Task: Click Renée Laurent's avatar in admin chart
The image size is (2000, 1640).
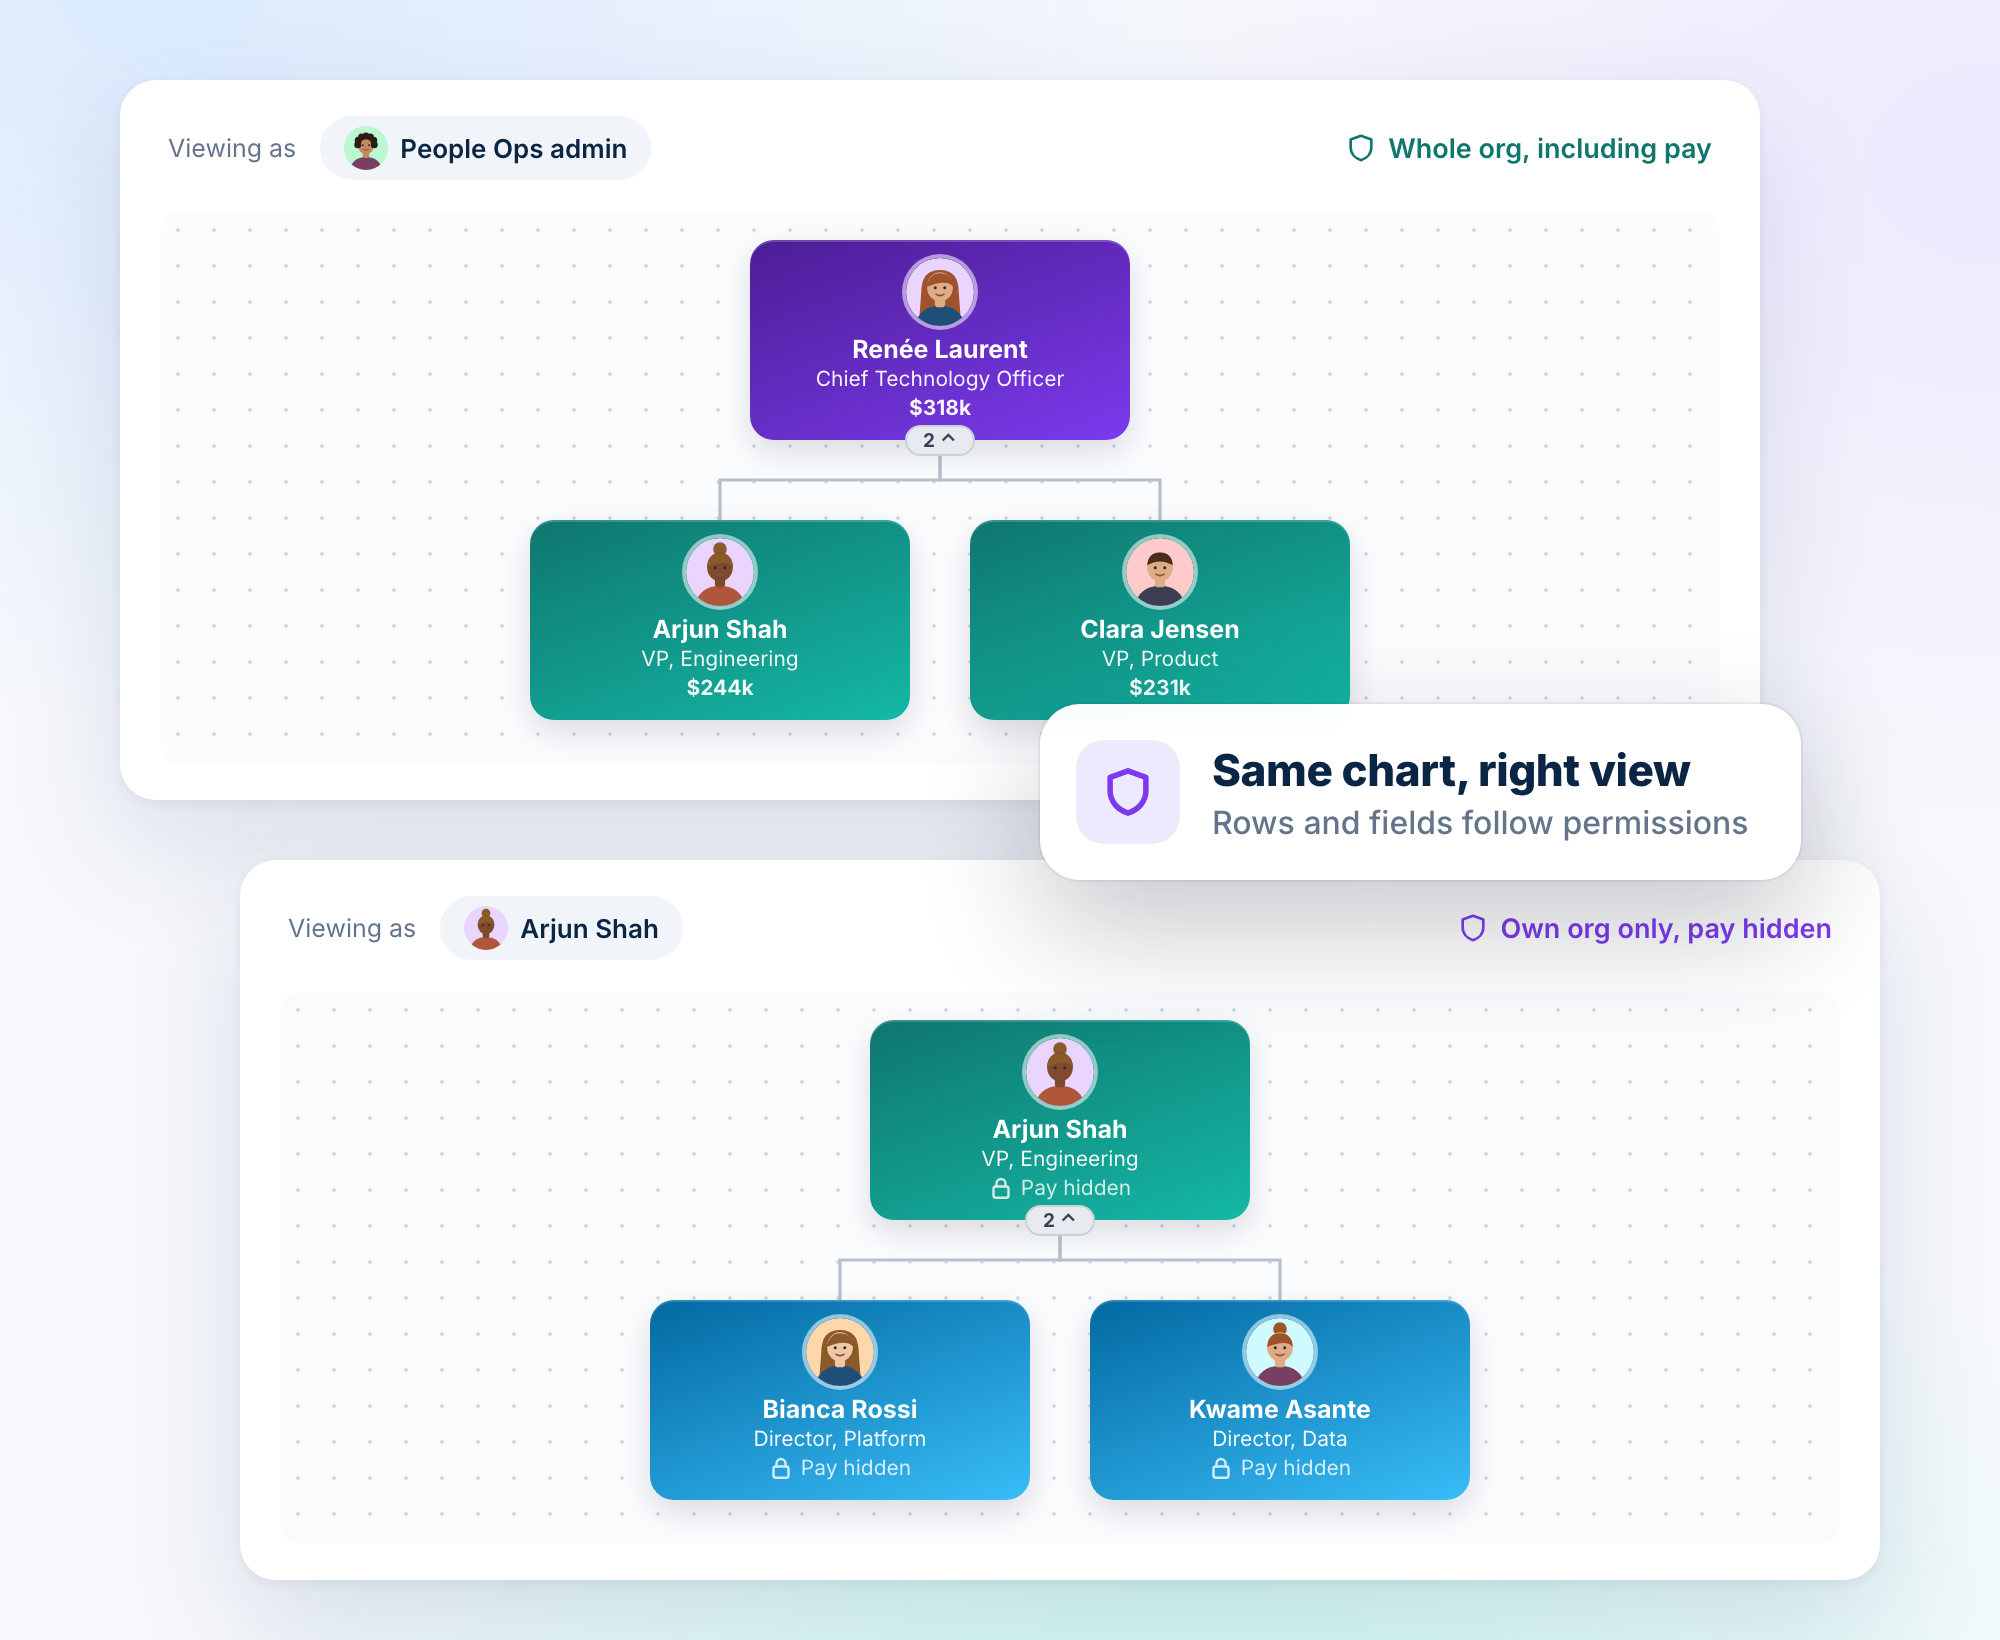Action: pyautogui.click(x=940, y=292)
